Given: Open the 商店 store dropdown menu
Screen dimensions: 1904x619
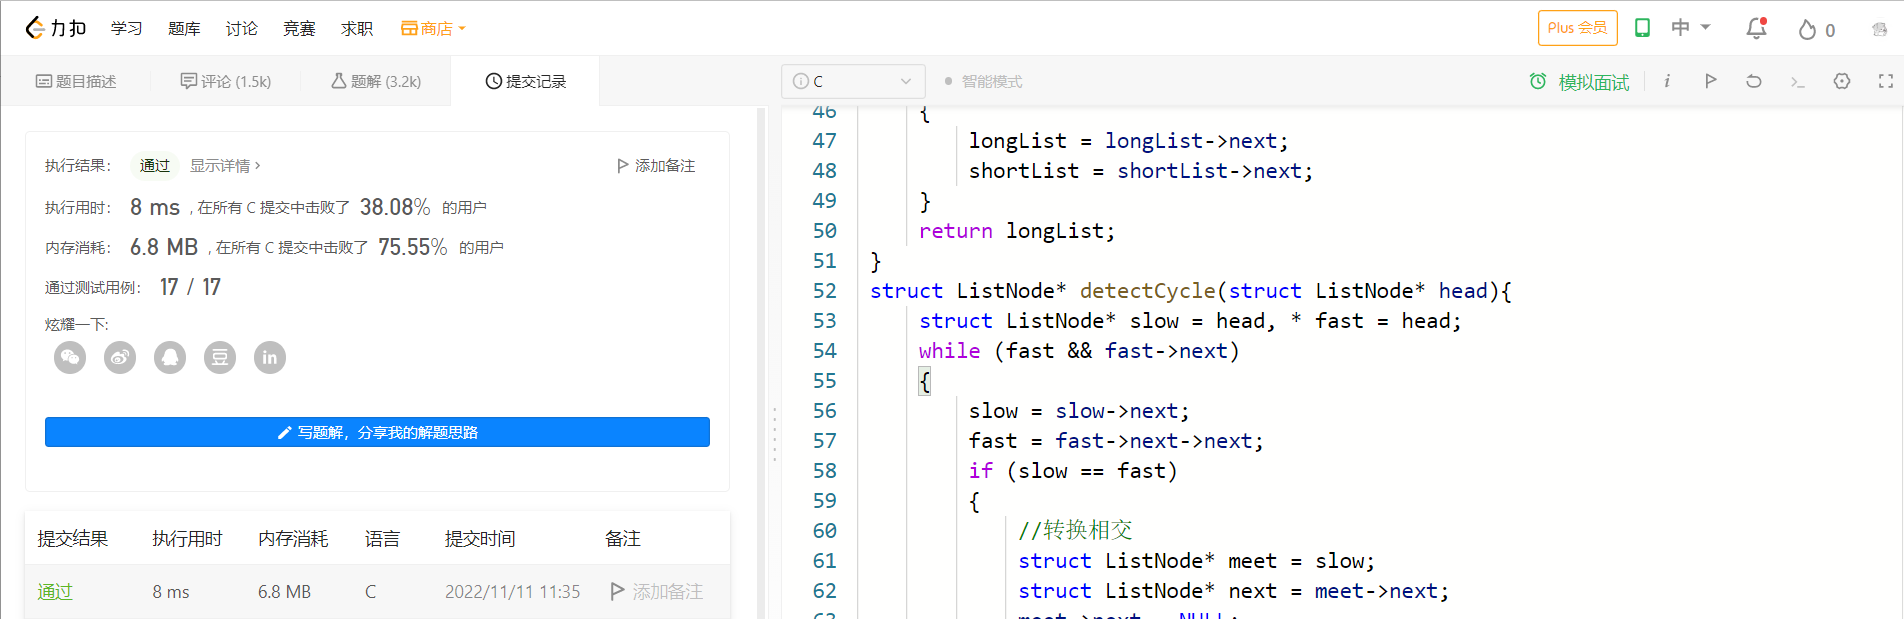Looking at the screenshot, I should click(x=434, y=29).
